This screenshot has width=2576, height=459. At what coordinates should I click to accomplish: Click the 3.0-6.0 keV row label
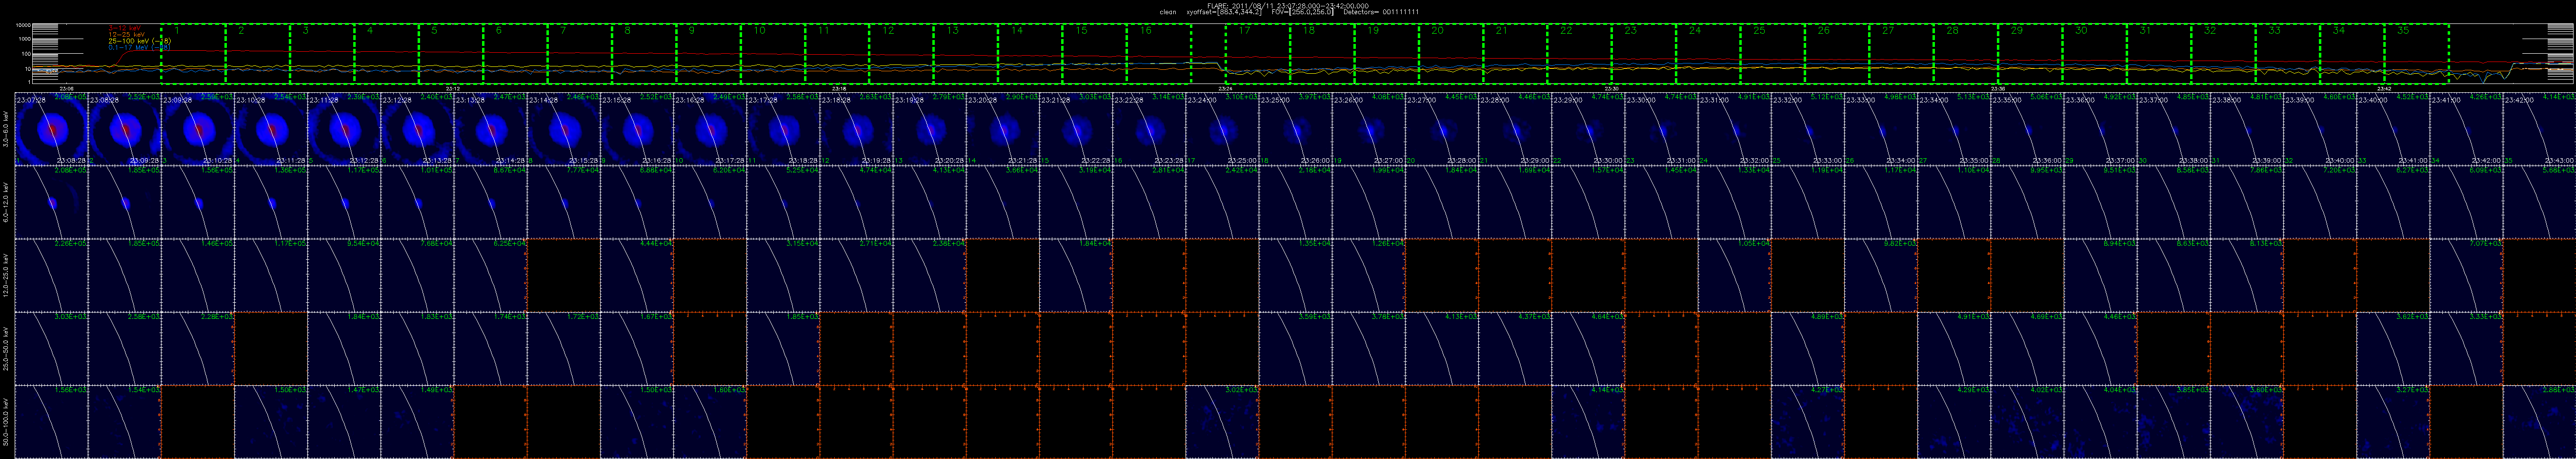7,129
